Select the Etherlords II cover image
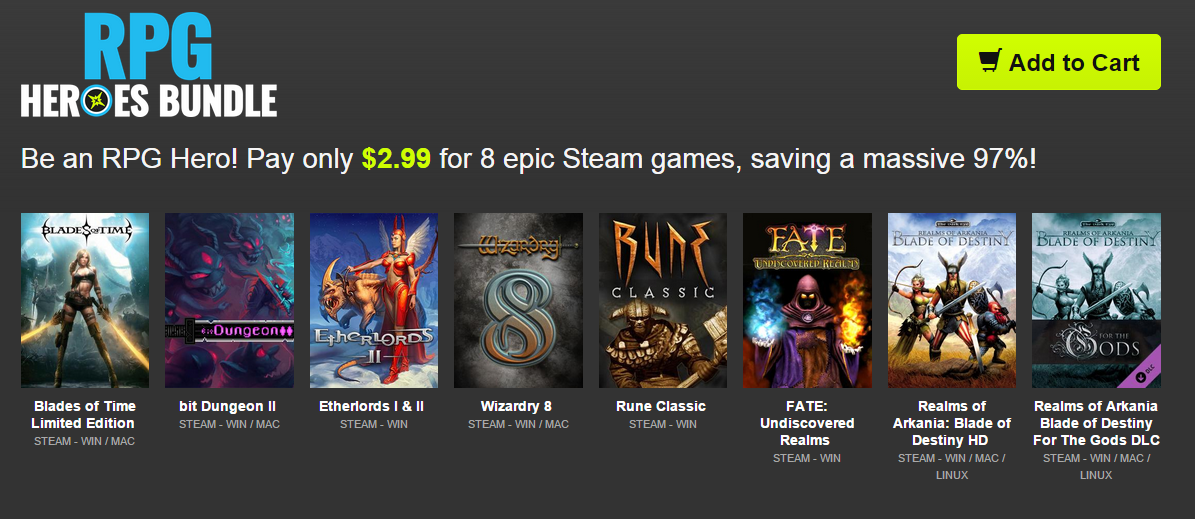 (373, 300)
